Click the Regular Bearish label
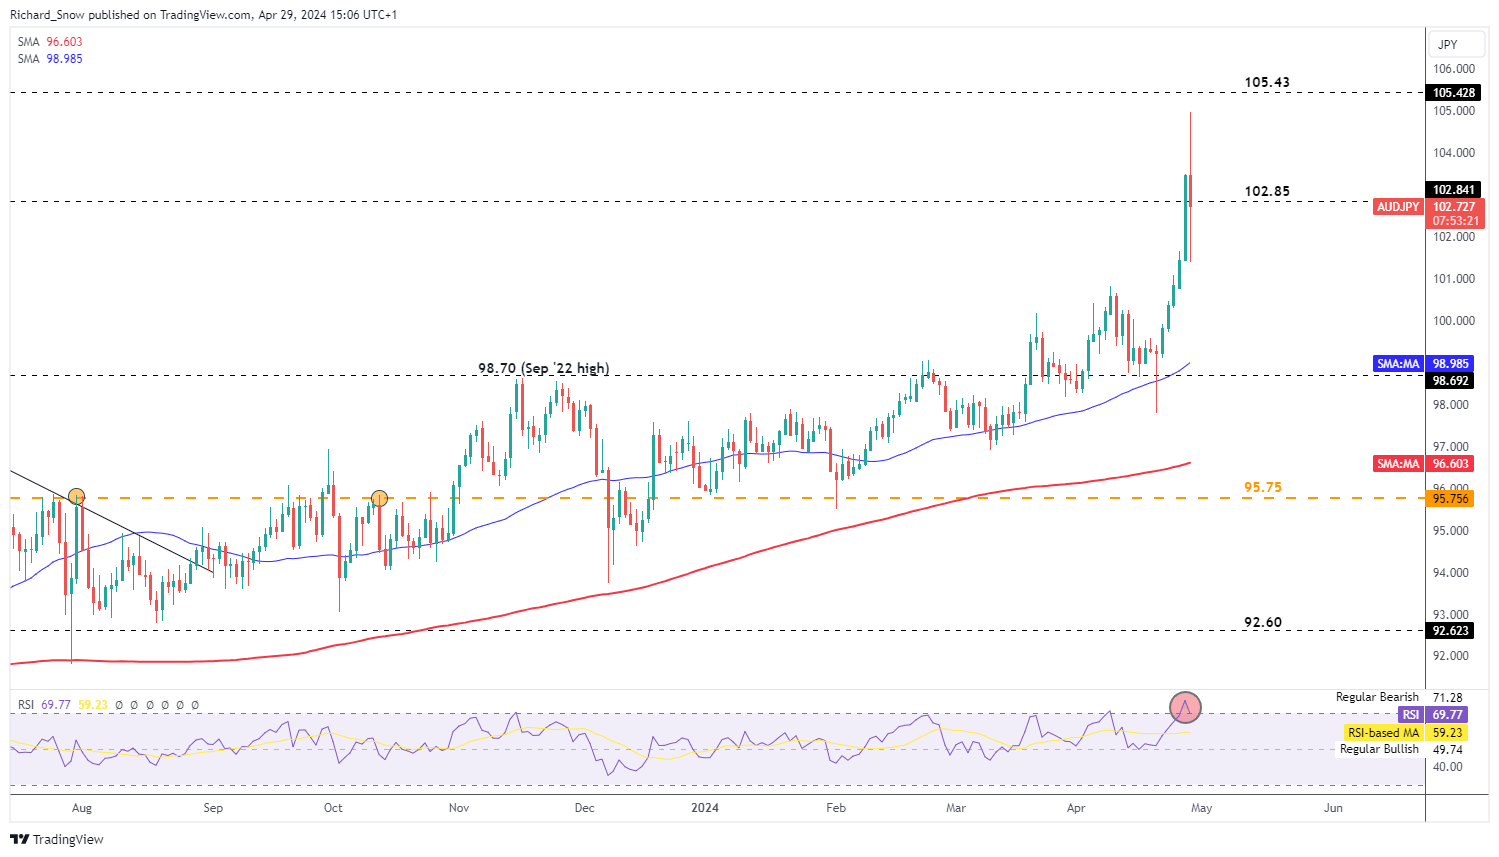Viewport: 1499px width, 857px height. pos(1377,697)
